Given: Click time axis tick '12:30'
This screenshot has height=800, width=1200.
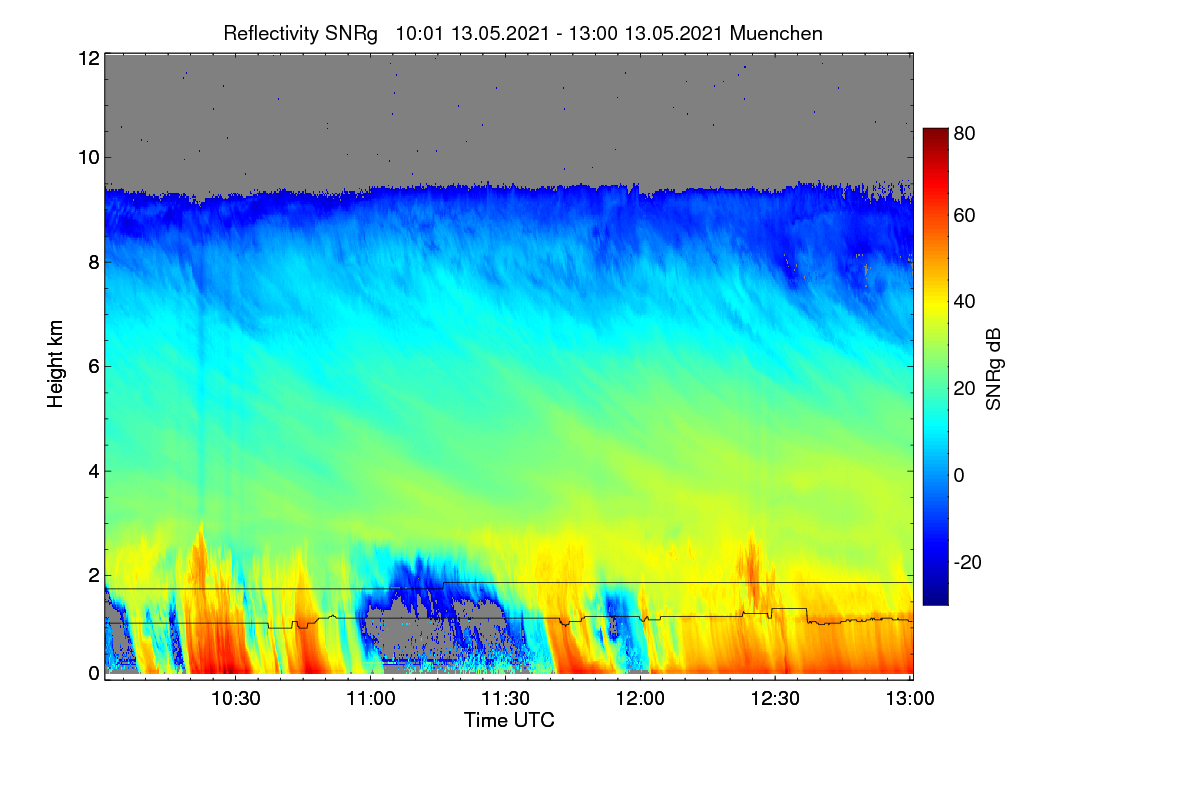Looking at the screenshot, I should coord(776,700).
